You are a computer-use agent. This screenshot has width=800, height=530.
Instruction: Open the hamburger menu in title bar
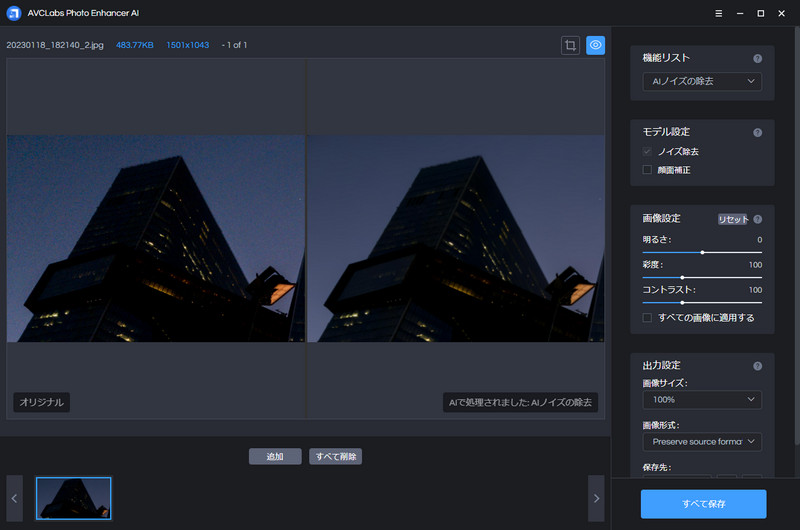(x=720, y=13)
